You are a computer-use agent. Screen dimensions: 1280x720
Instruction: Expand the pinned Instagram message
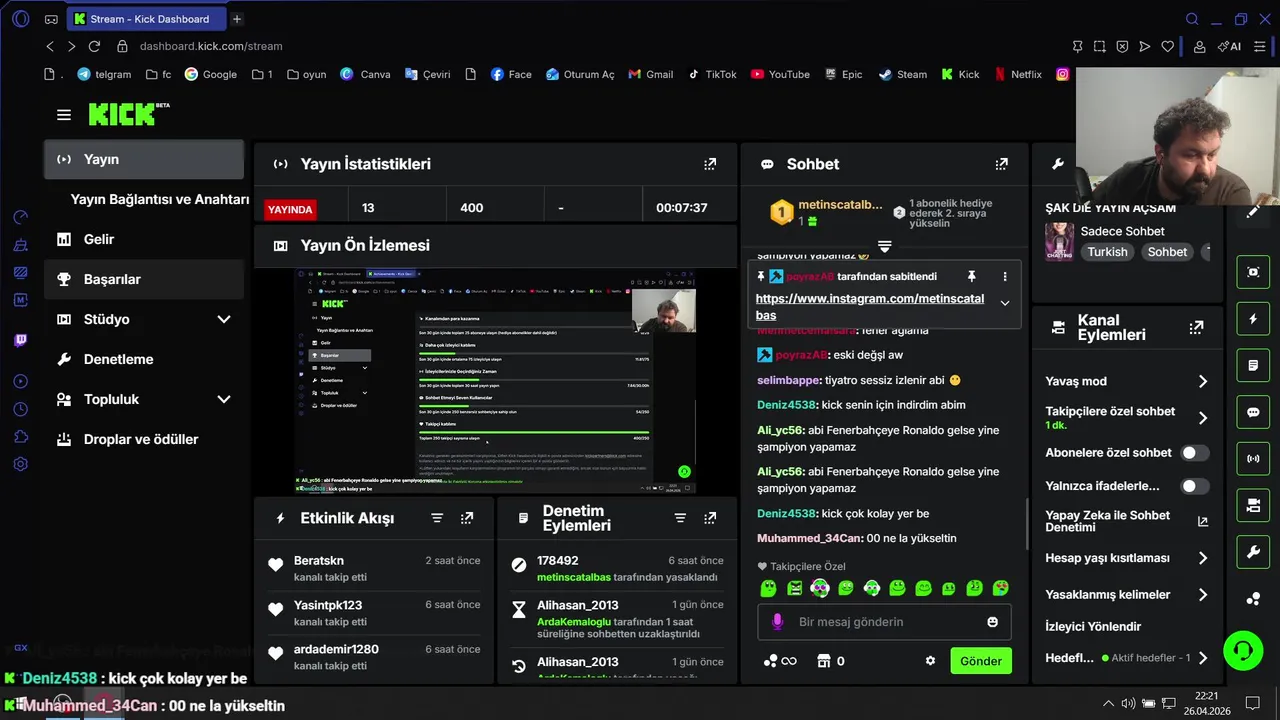click(x=1005, y=303)
